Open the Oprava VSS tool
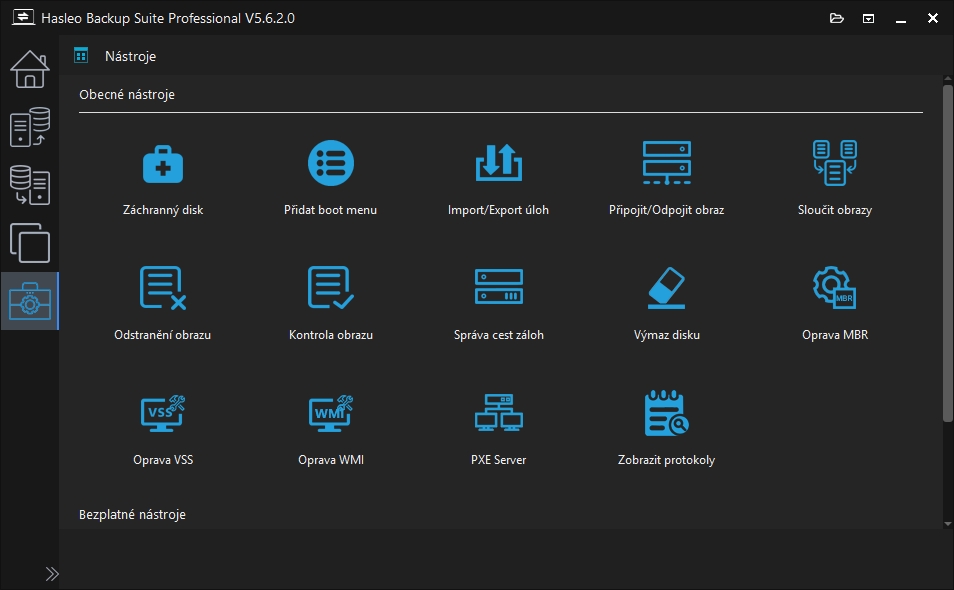This screenshot has width=954, height=590. (x=162, y=414)
